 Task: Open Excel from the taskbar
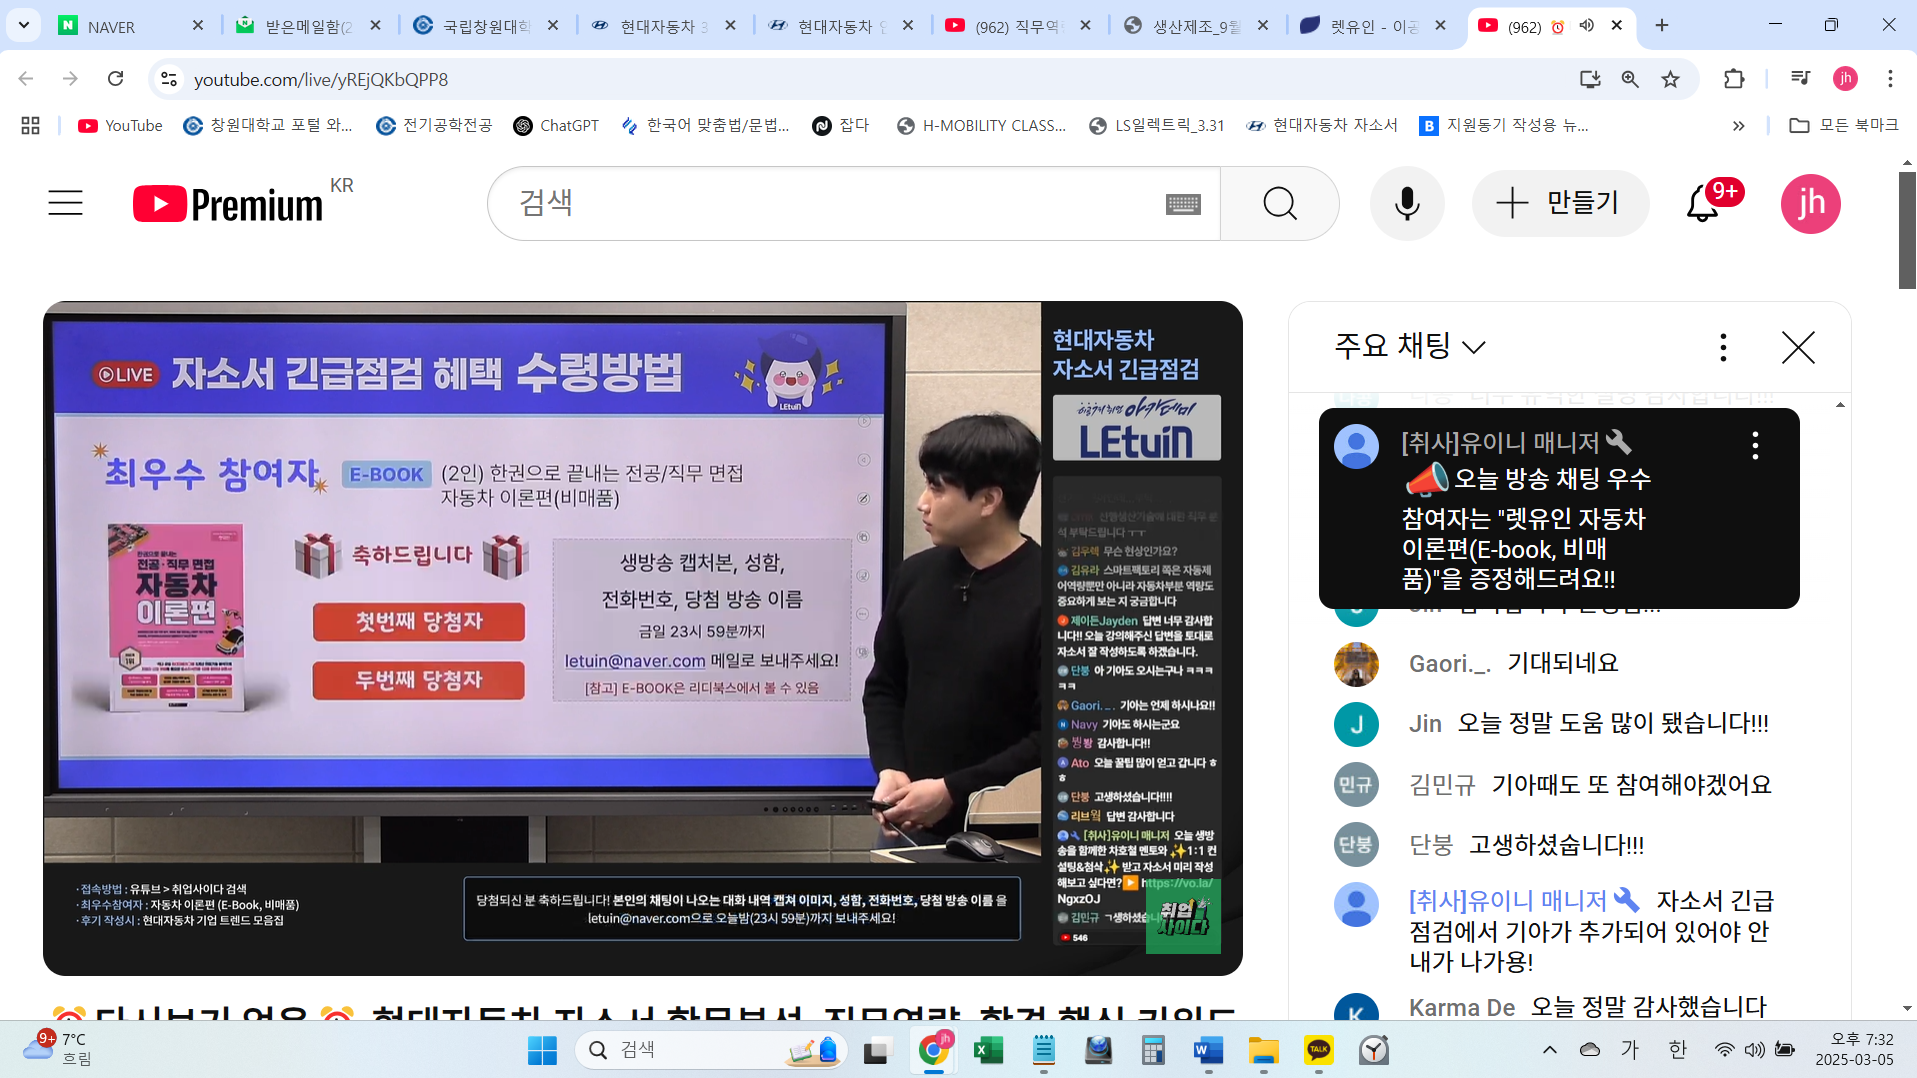point(988,1050)
